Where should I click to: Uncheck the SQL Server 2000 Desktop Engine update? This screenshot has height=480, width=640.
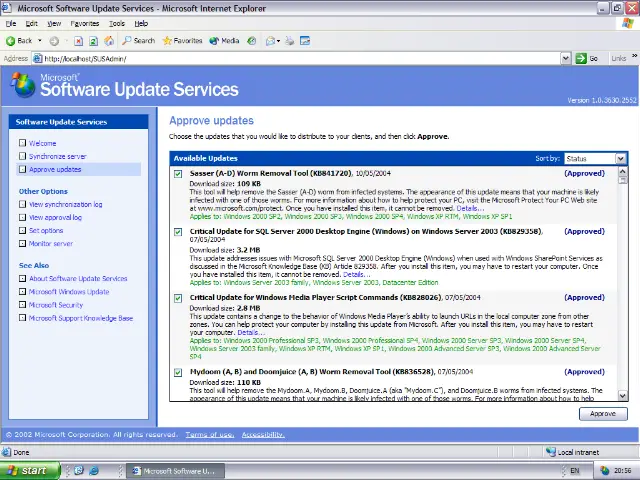178,232
